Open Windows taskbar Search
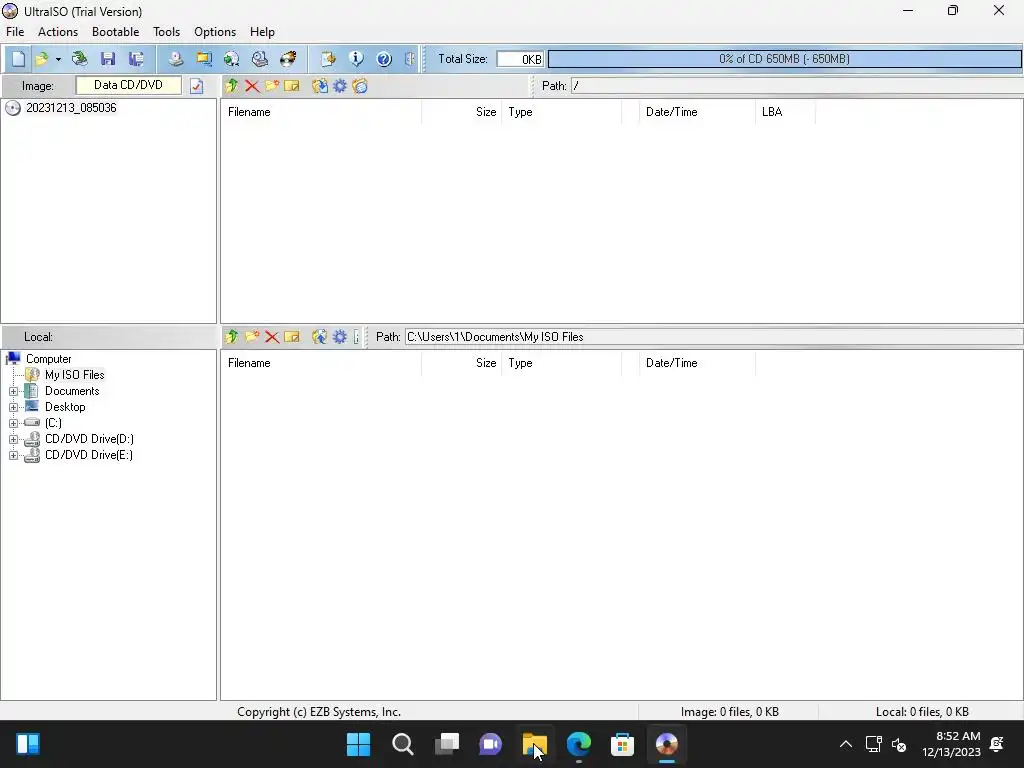Viewport: 1024px width, 768px height. pos(402,744)
